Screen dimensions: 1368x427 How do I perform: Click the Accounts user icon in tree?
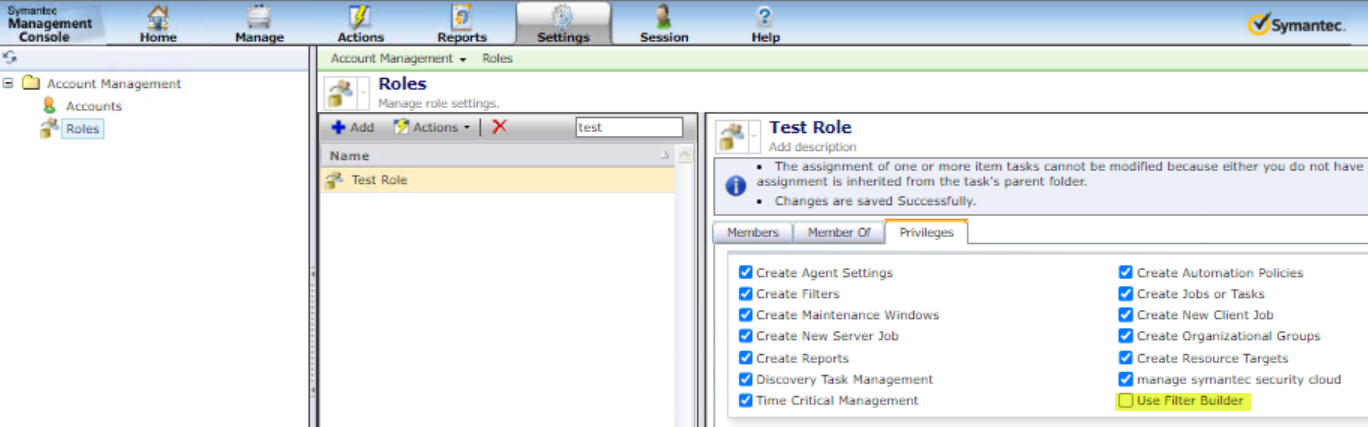point(49,105)
